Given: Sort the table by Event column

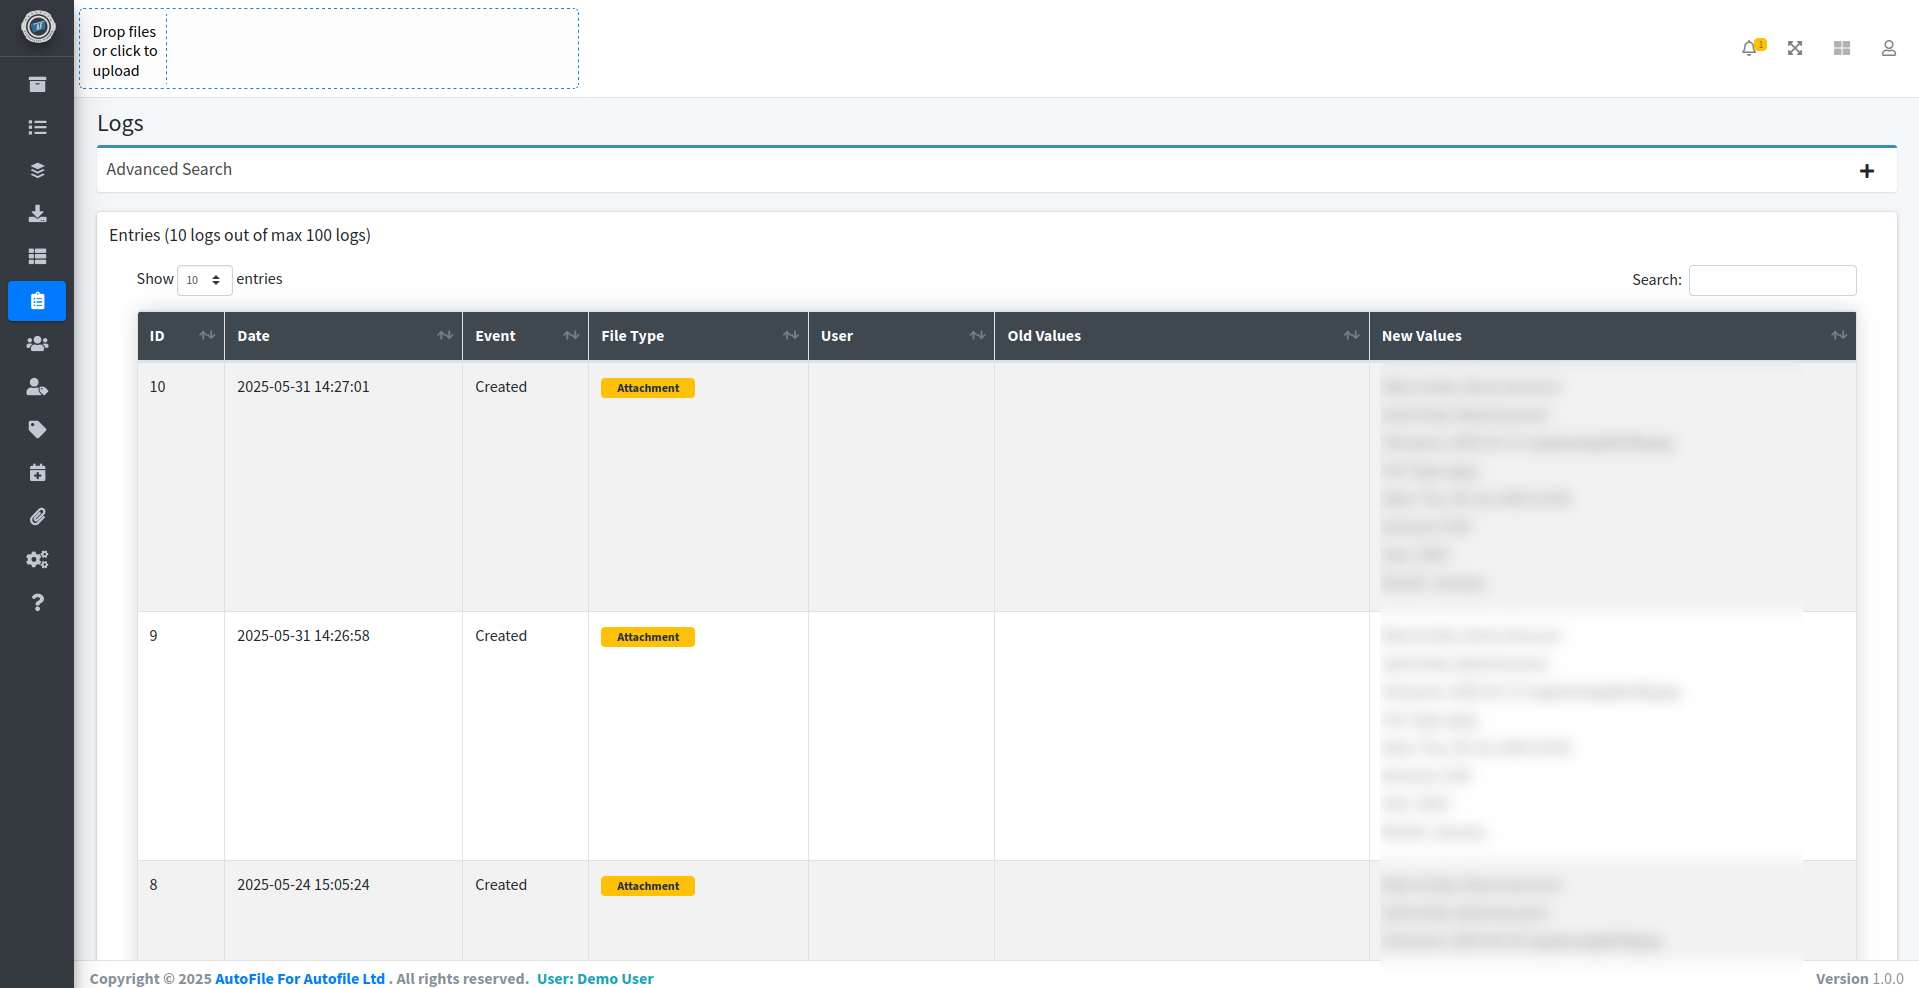Looking at the screenshot, I should (x=524, y=335).
